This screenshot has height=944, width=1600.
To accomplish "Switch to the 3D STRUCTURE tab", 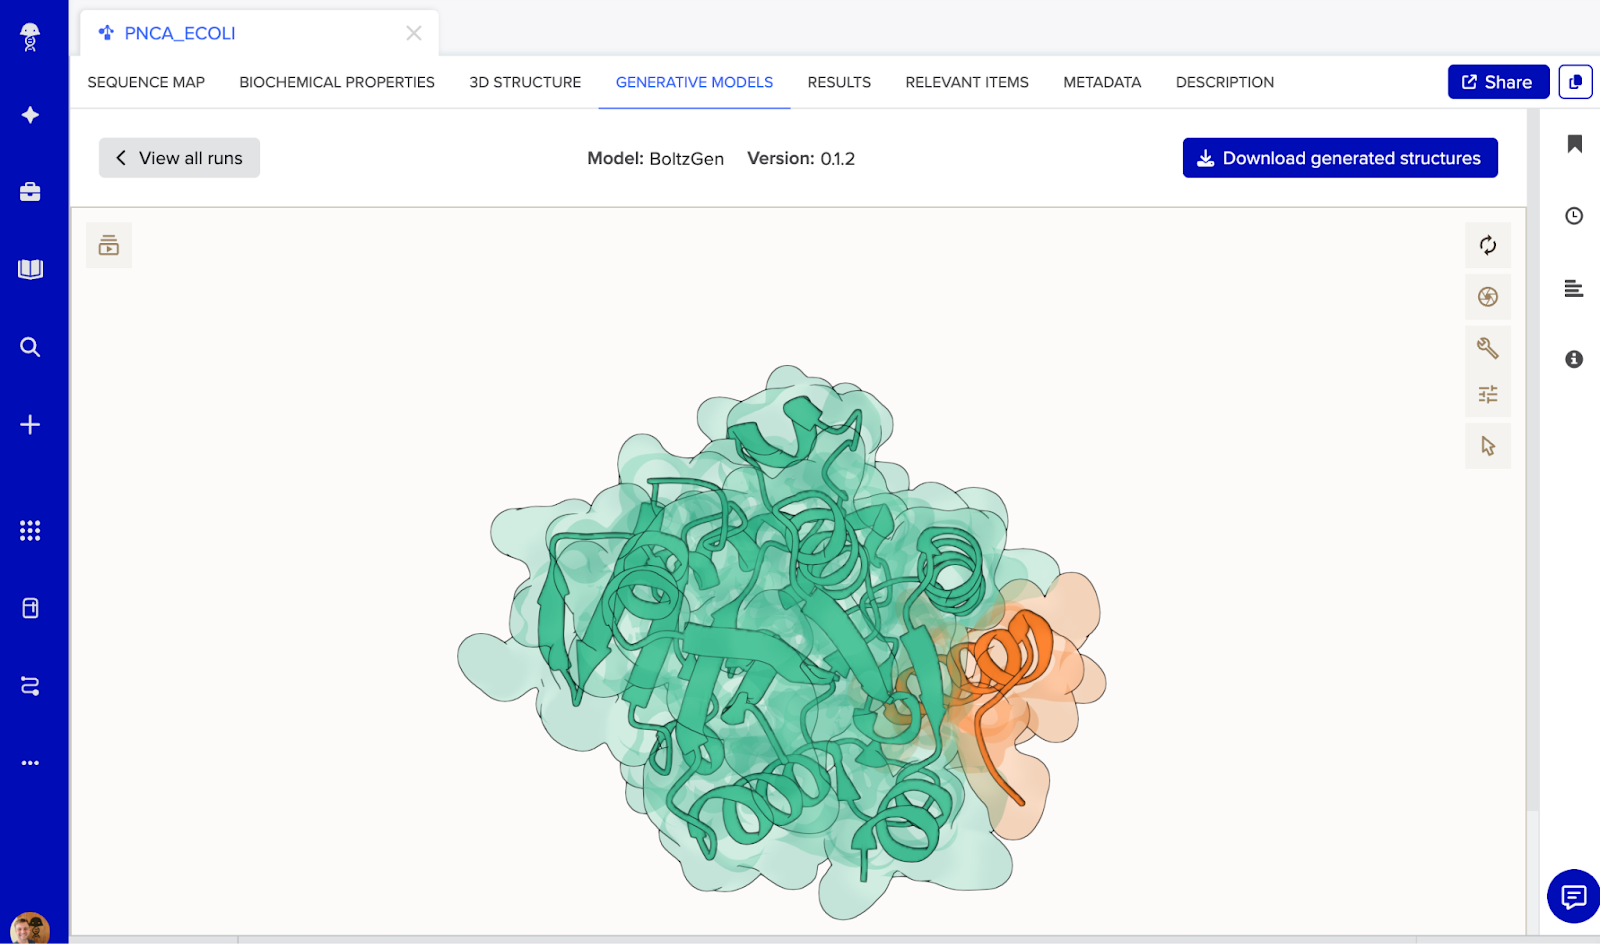I will (525, 82).
